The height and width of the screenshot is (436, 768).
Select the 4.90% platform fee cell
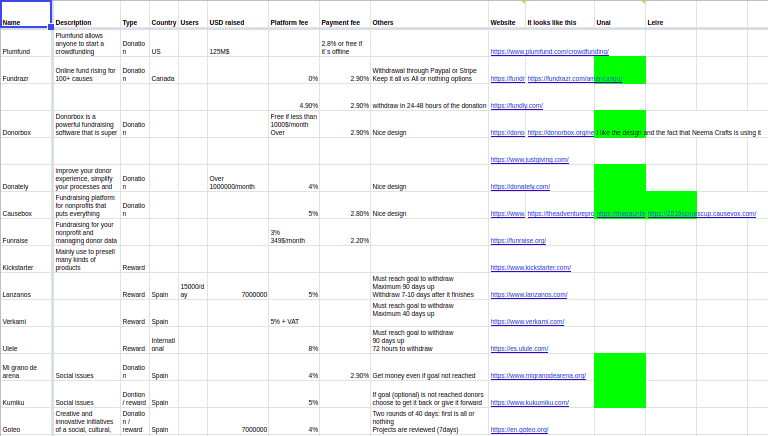tap(294, 97)
